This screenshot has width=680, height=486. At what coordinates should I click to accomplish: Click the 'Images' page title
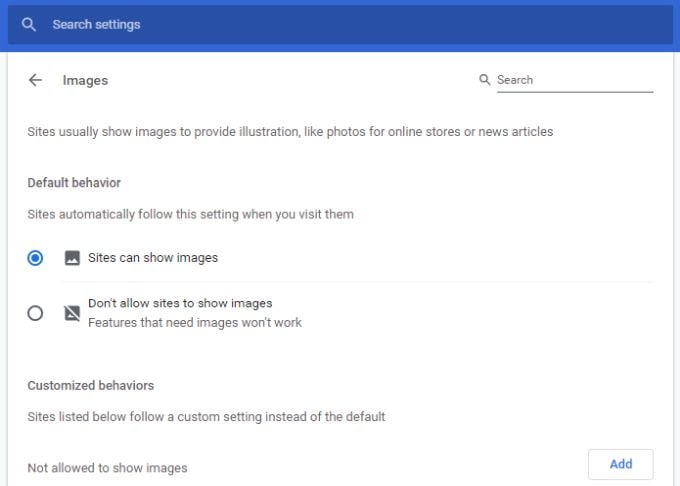pyautogui.click(x=85, y=80)
